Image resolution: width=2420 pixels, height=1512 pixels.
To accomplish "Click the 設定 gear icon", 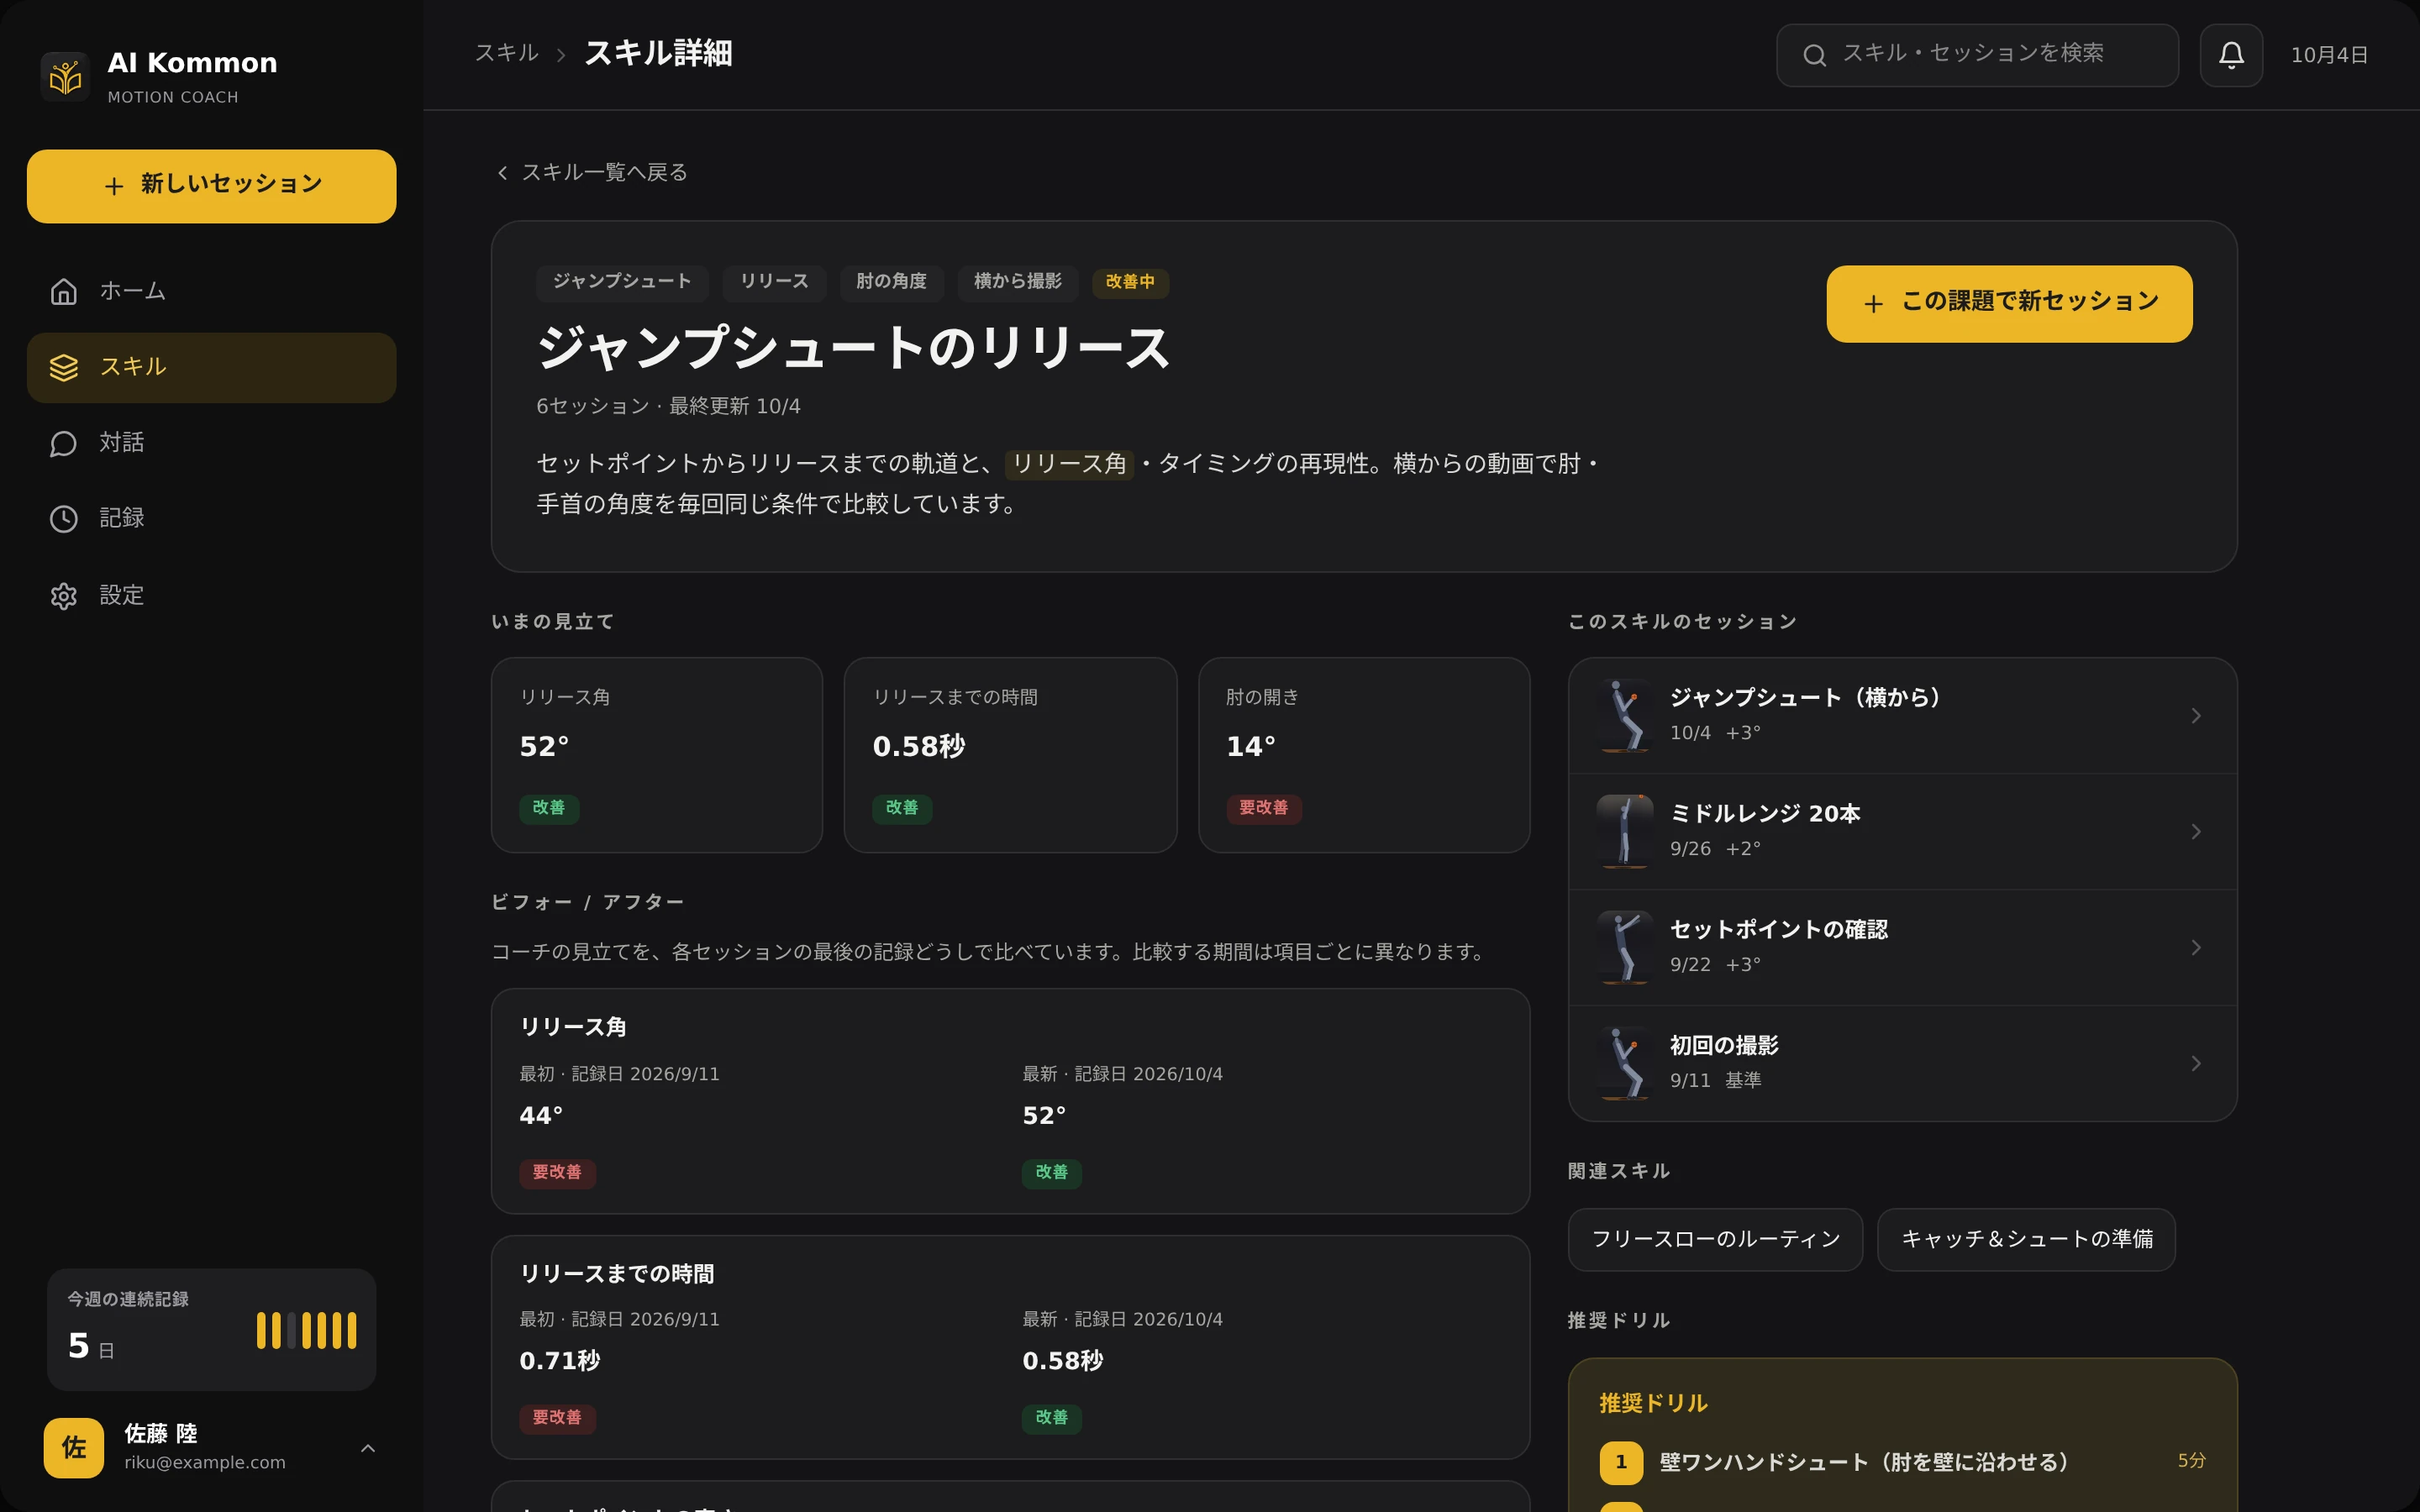I will [64, 596].
